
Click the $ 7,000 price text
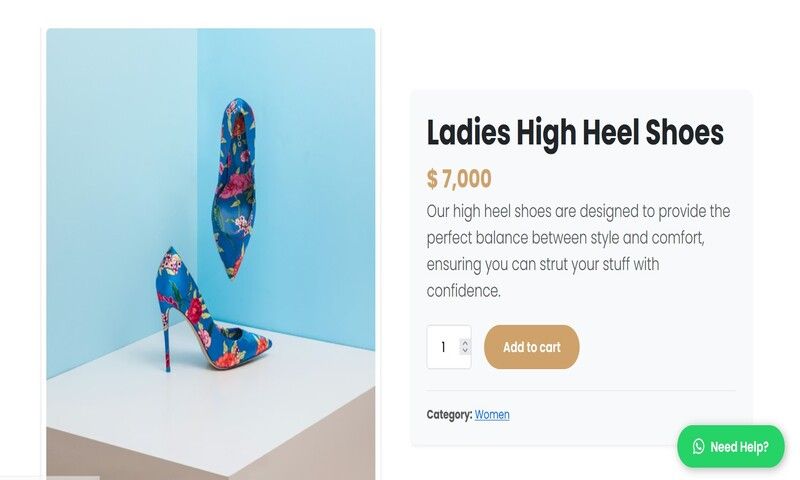click(459, 179)
